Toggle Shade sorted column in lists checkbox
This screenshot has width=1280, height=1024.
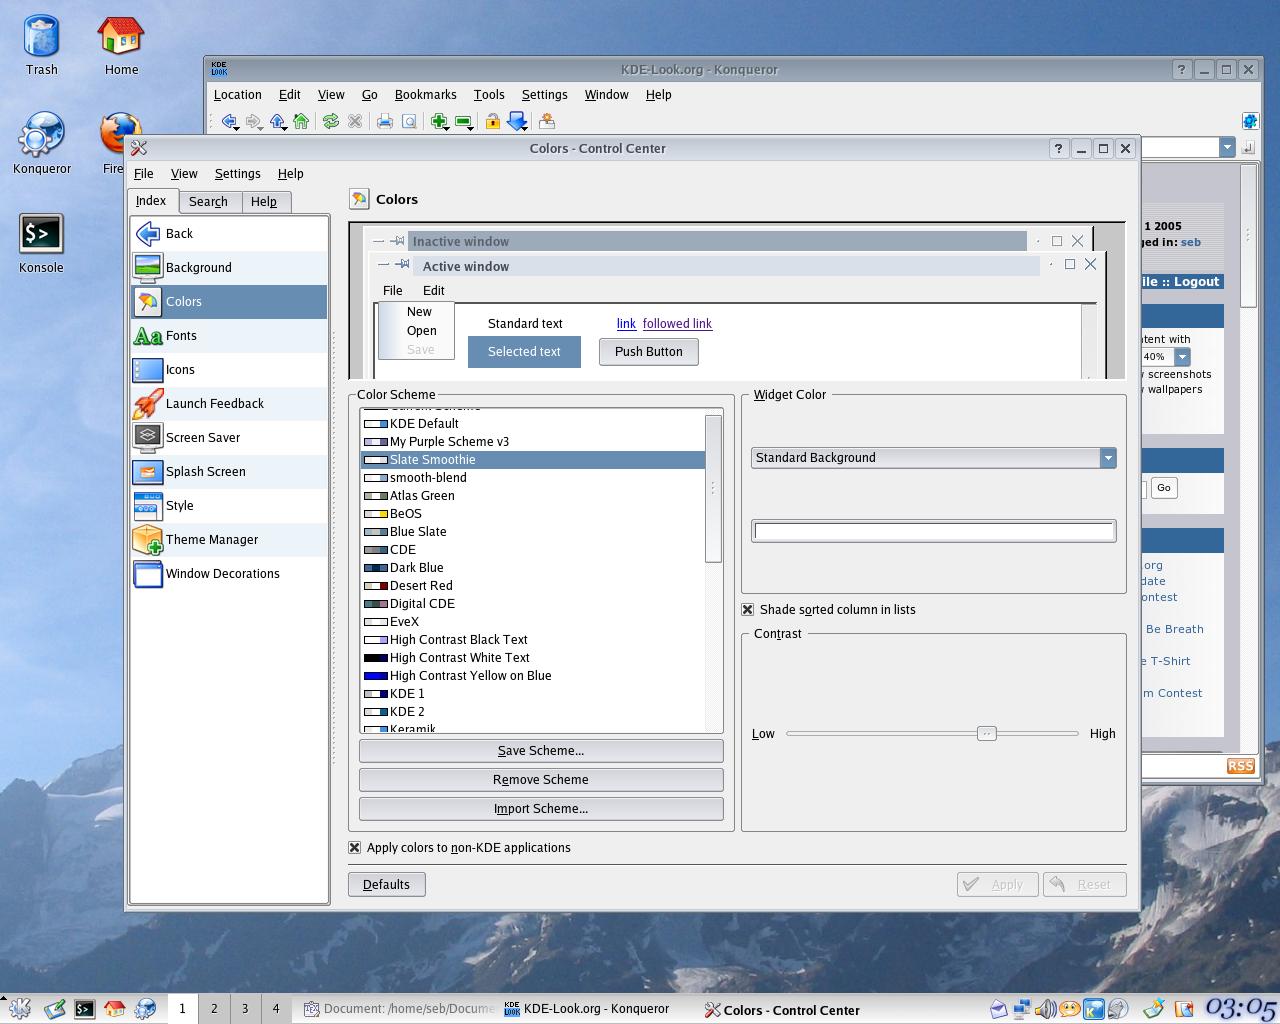tap(747, 610)
